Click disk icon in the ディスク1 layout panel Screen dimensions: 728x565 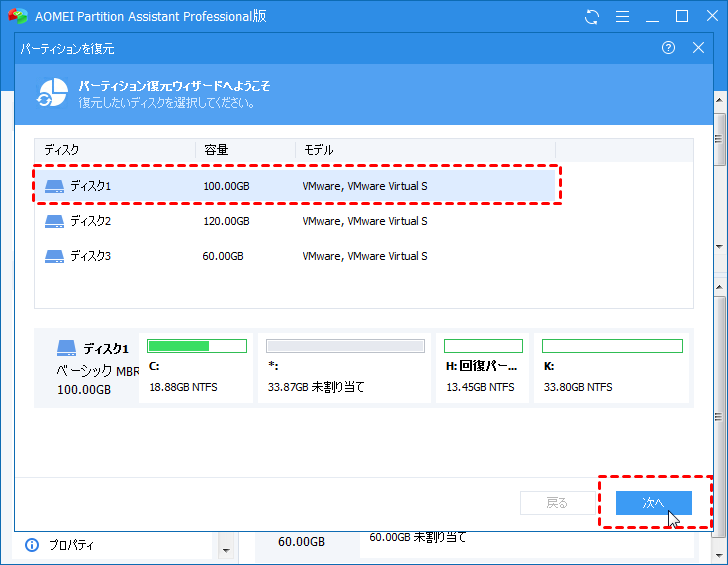point(66,348)
